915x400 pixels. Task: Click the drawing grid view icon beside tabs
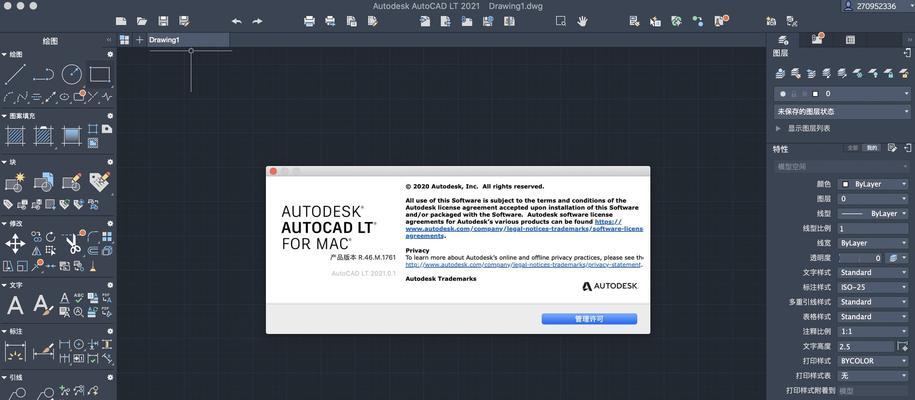pyautogui.click(x=124, y=40)
